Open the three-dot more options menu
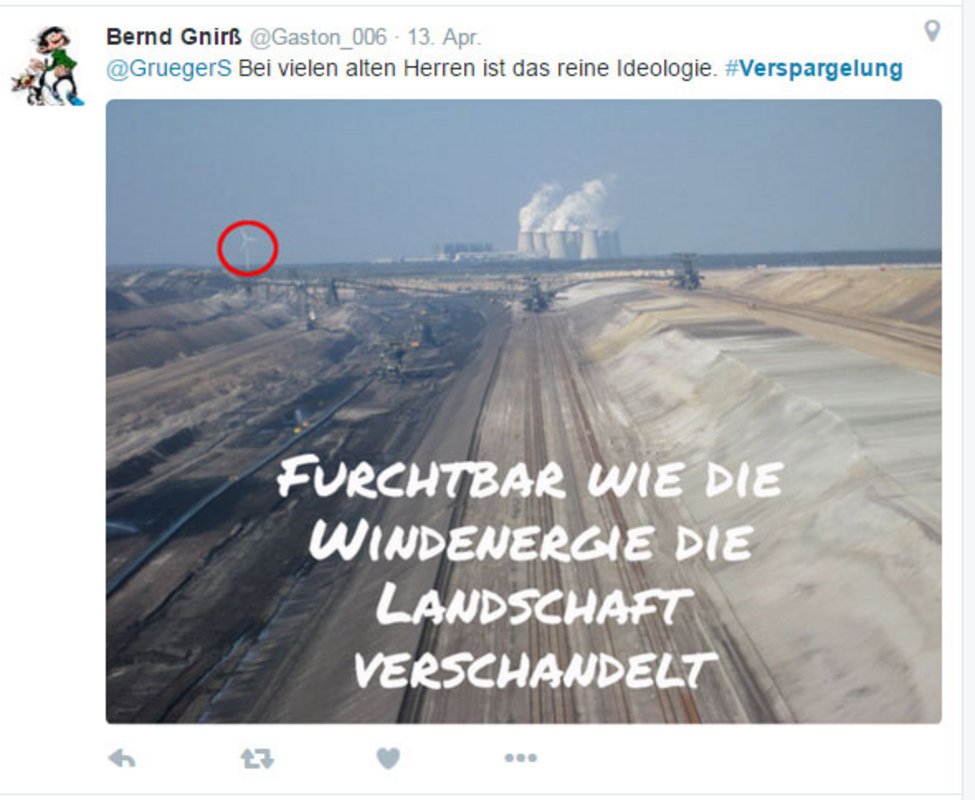975x800 pixels. (521, 758)
